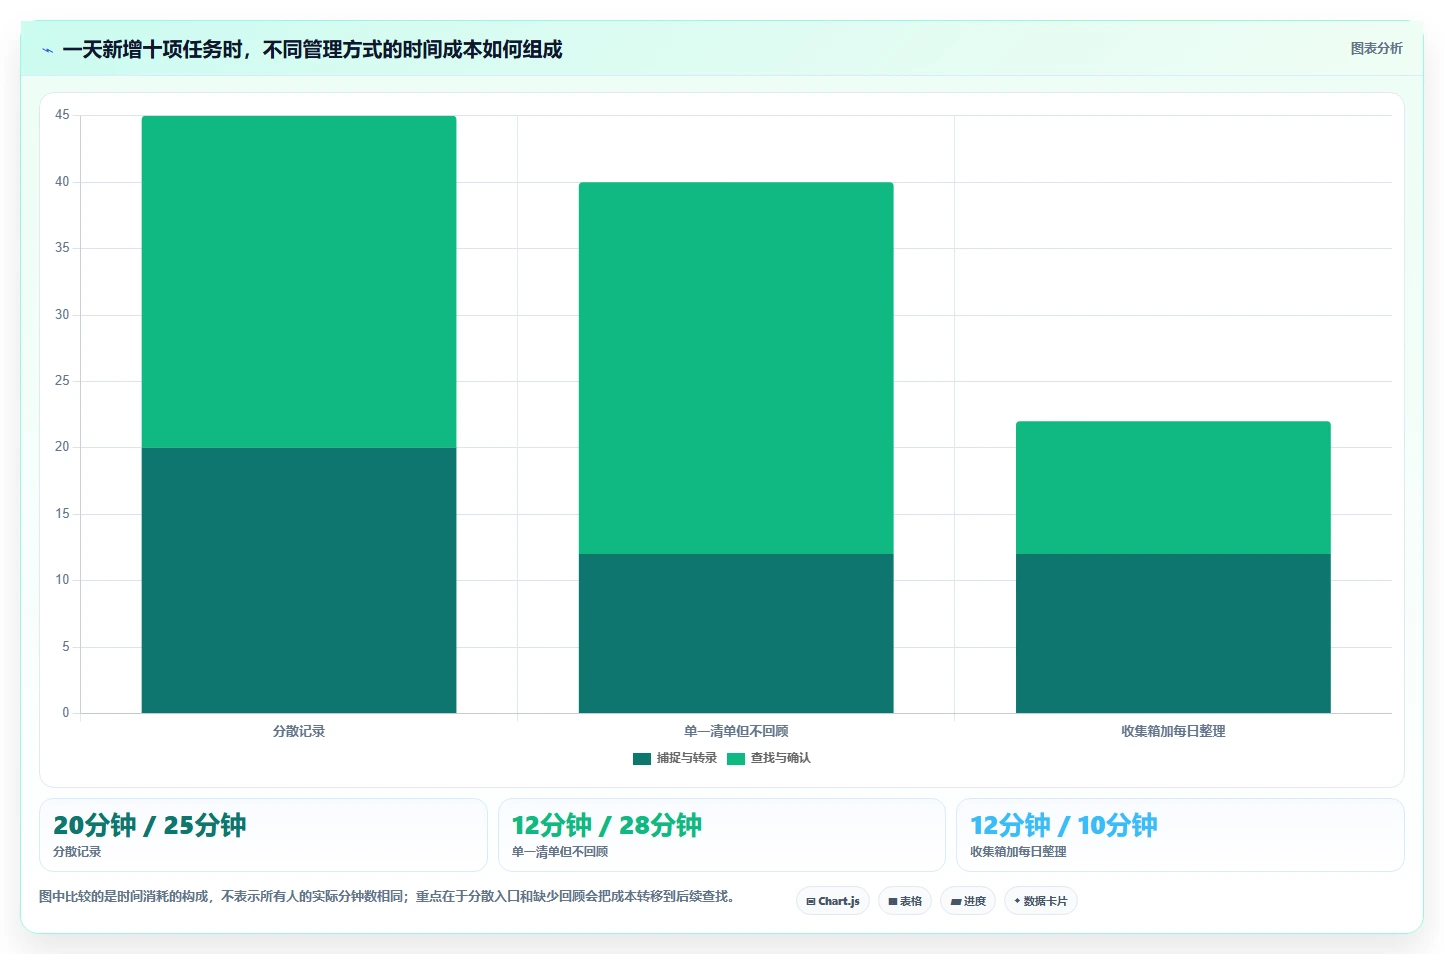Click the green 查找与确认 legend swatch
The image size is (1444, 954).
(x=736, y=759)
